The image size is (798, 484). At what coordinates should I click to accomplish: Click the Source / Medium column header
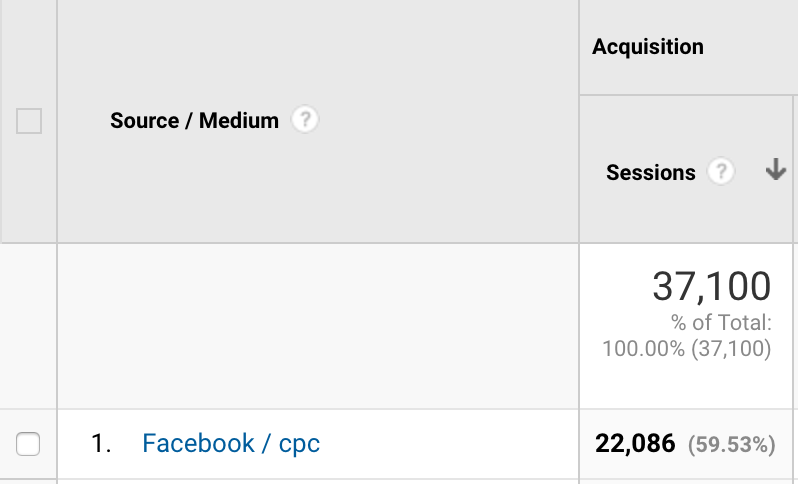[x=194, y=121]
